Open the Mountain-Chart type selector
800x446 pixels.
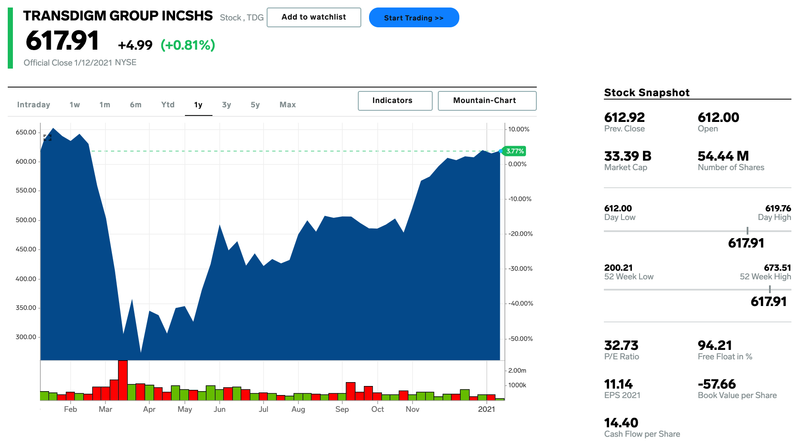pos(487,101)
